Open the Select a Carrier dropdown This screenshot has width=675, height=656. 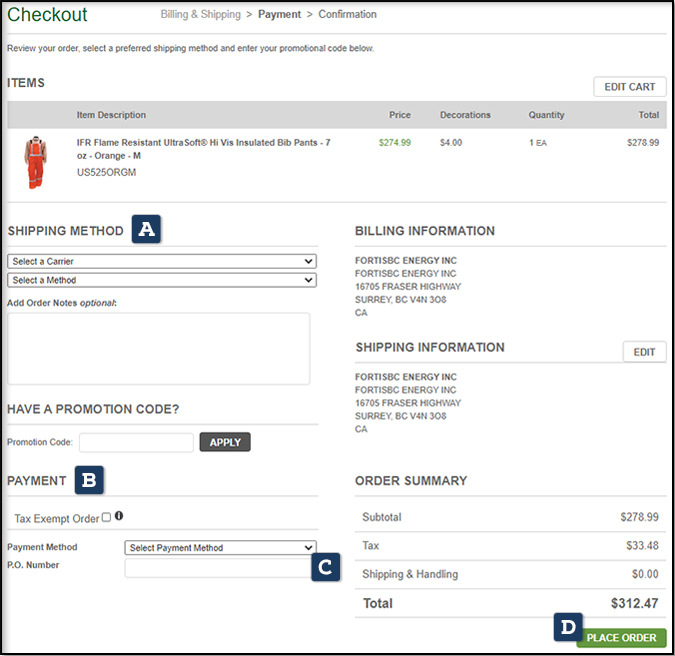pos(161,261)
